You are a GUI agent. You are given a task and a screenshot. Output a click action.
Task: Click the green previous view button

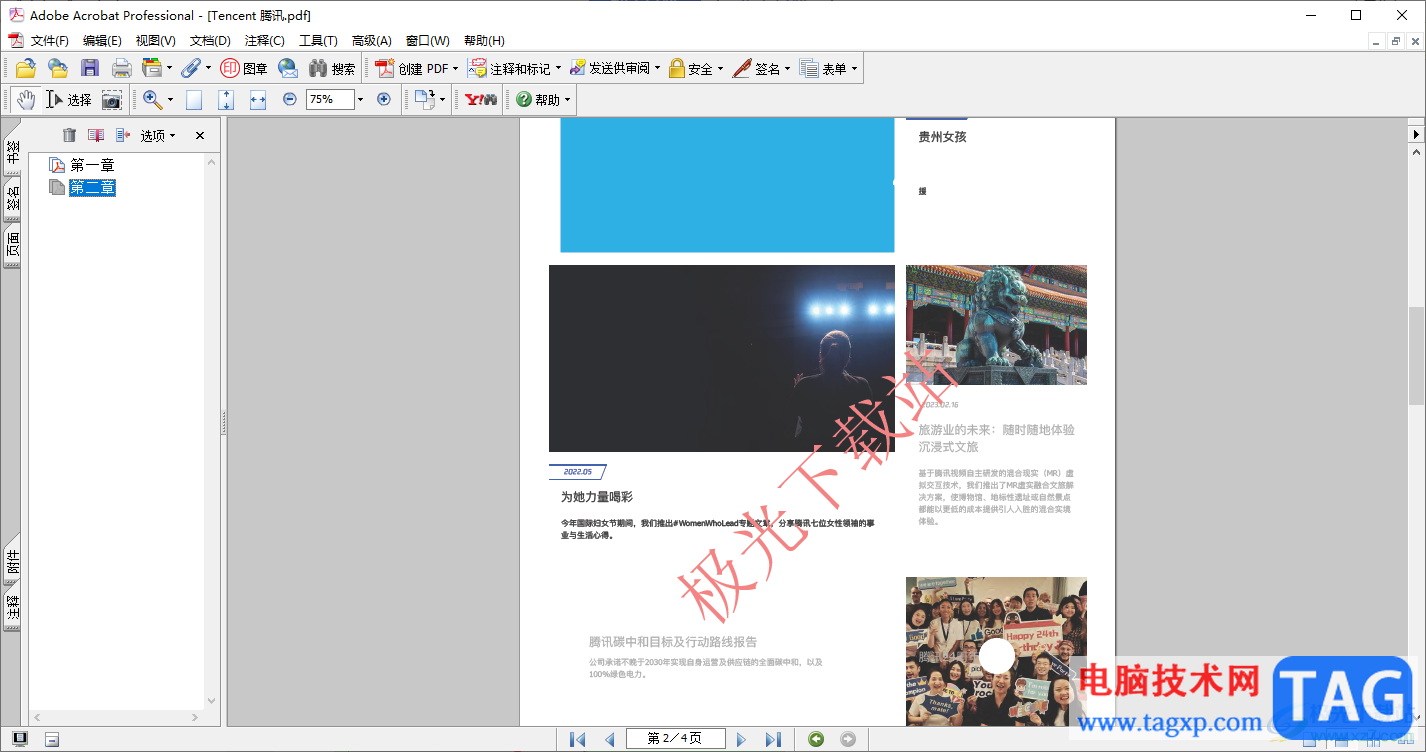[x=816, y=739]
